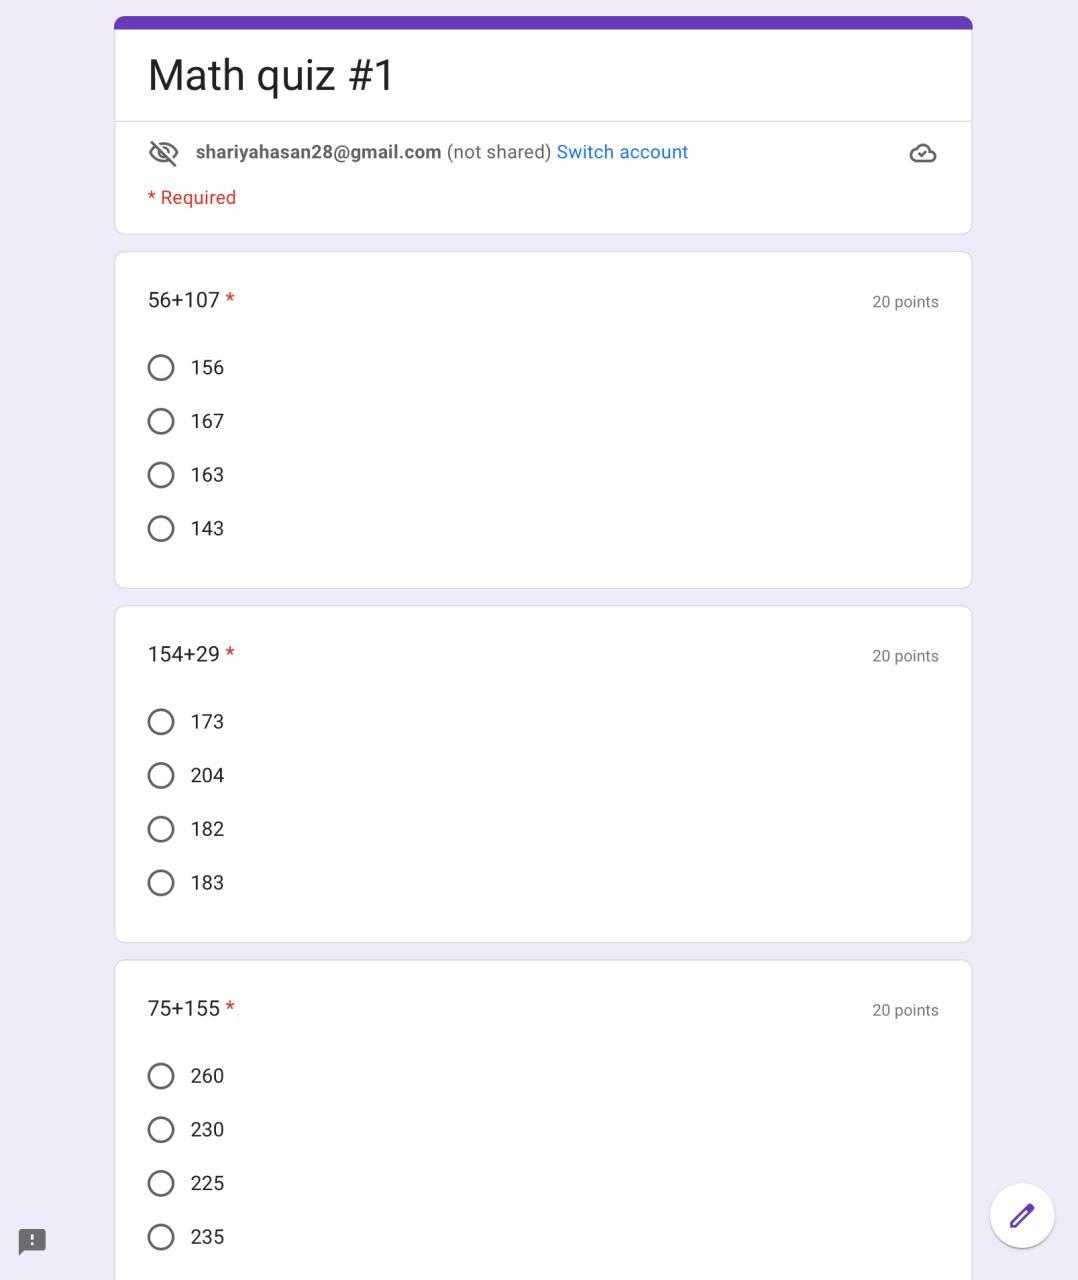Click the report problem feedback icon
1078x1280 pixels.
click(x=32, y=1241)
